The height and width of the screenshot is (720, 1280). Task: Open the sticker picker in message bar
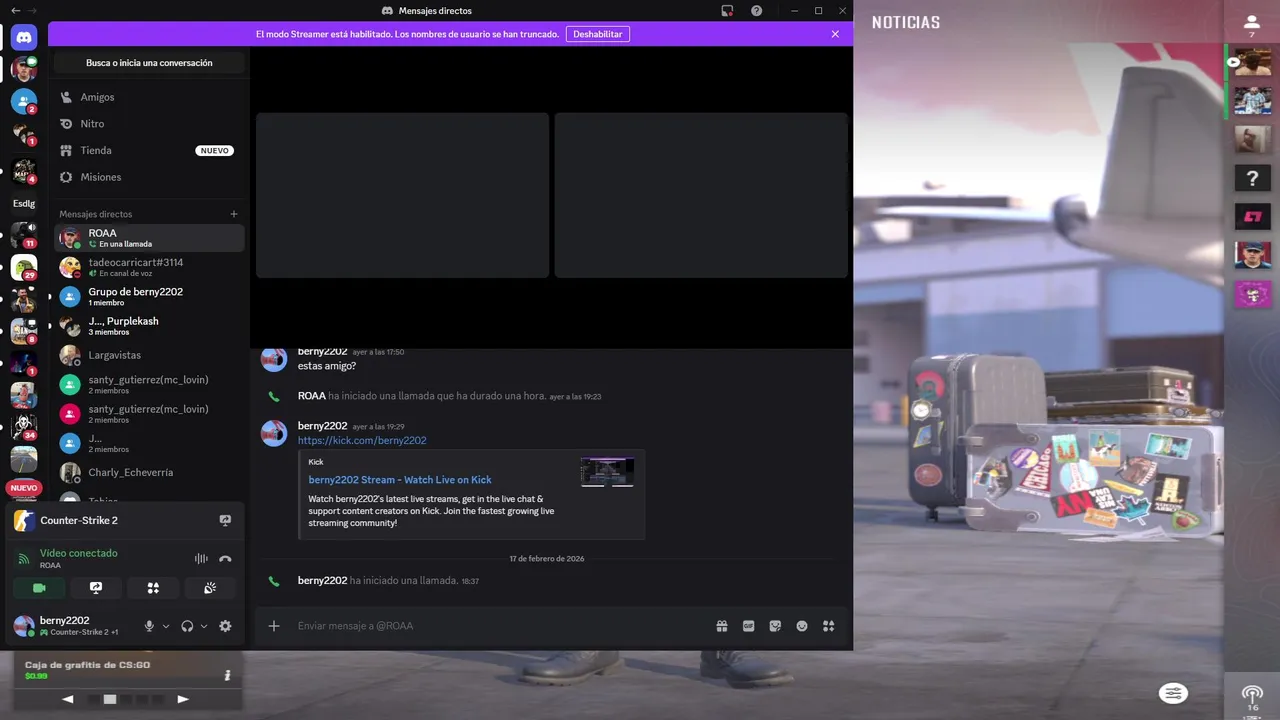[x=775, y=626]
